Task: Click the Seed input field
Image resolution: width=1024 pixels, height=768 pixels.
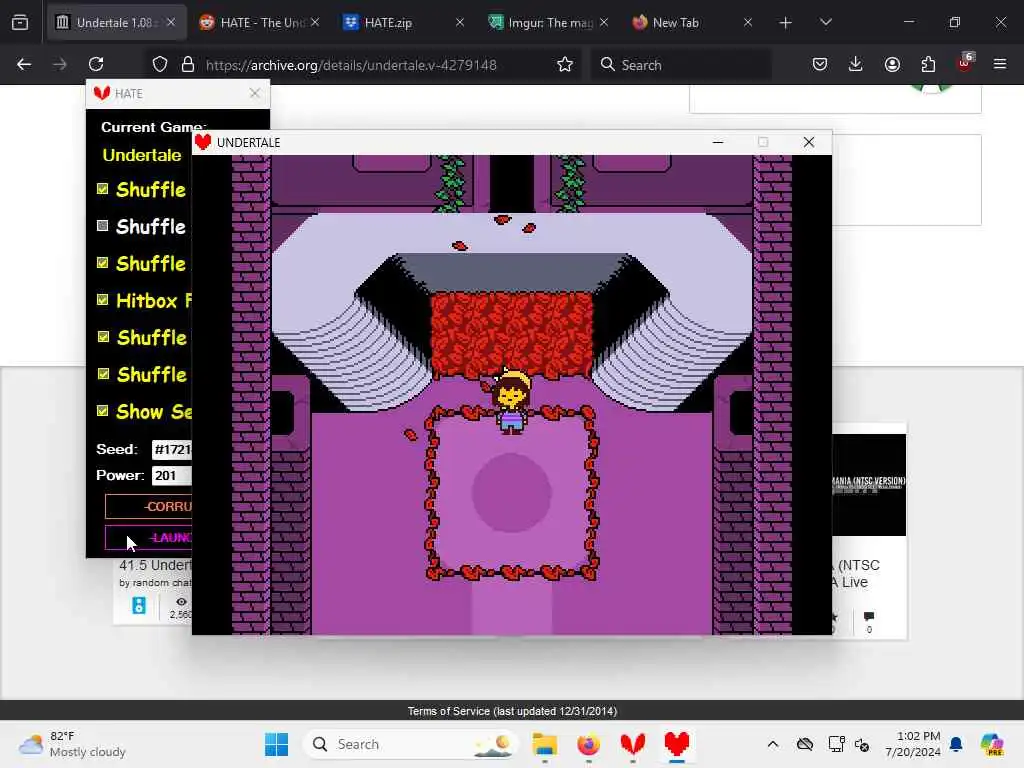Action: [x=172, y=449]
